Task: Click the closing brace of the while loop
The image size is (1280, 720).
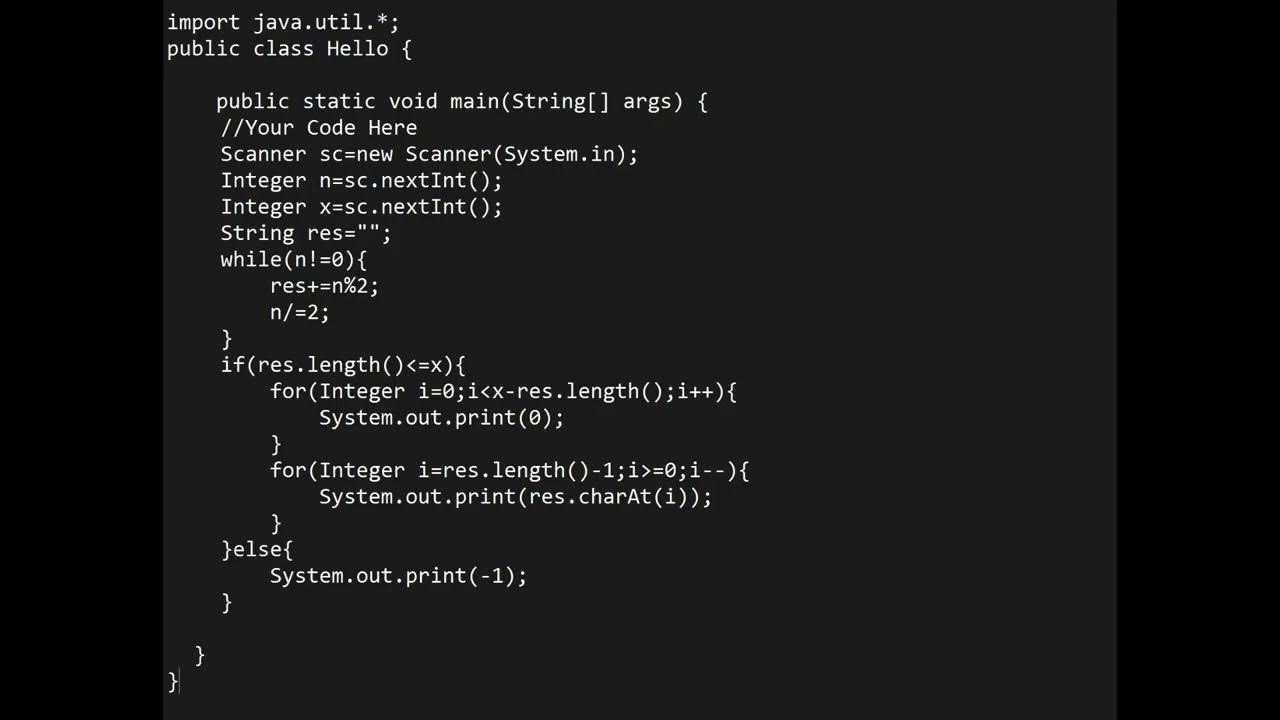Action: (x=226, y=338)
